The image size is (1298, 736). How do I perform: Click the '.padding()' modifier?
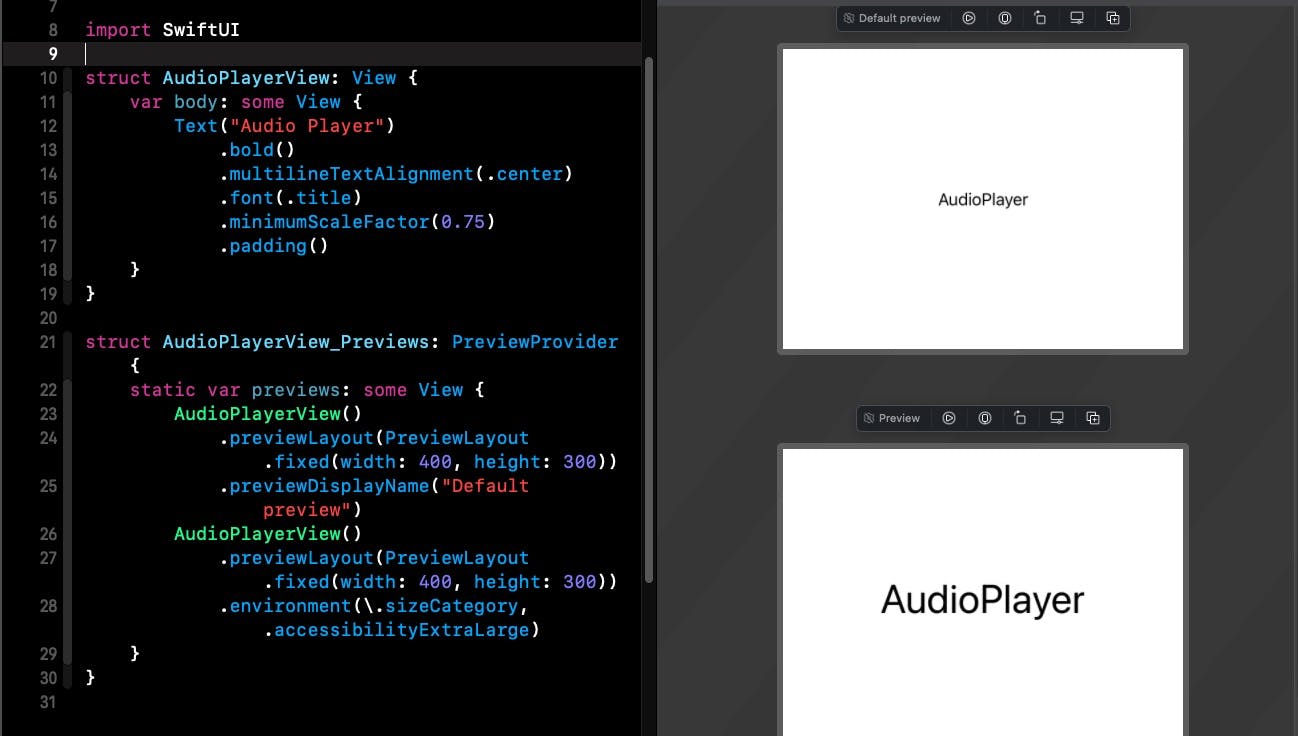tap(274, 246)
